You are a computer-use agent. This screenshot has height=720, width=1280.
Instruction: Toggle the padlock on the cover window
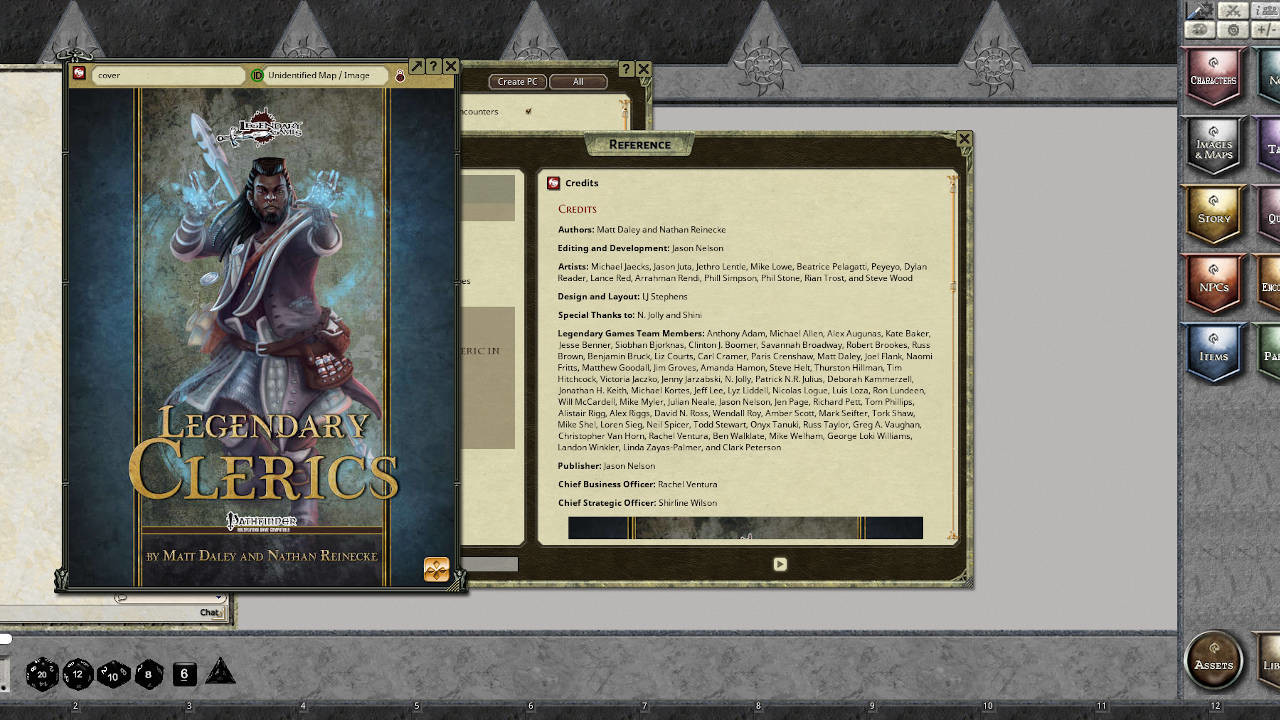(x=400, y=75)
